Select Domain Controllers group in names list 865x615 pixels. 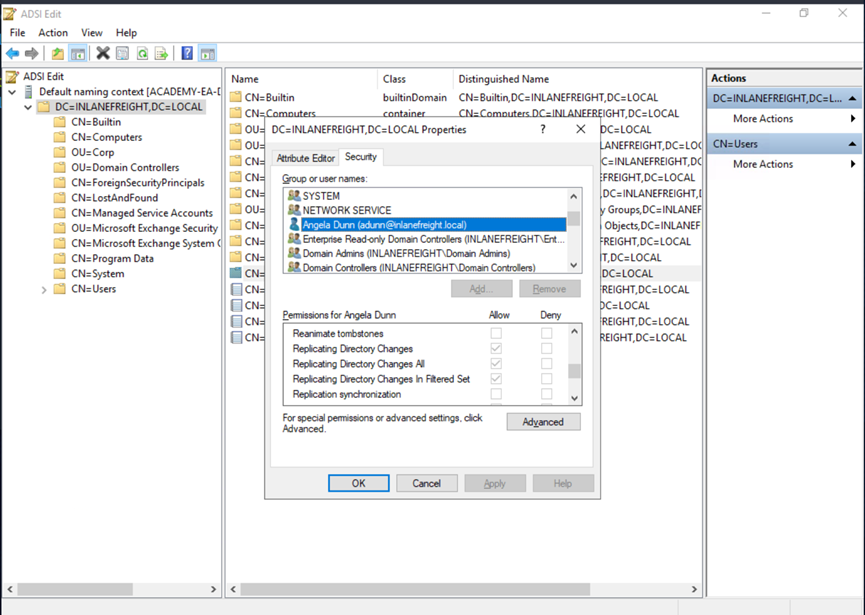419,268
